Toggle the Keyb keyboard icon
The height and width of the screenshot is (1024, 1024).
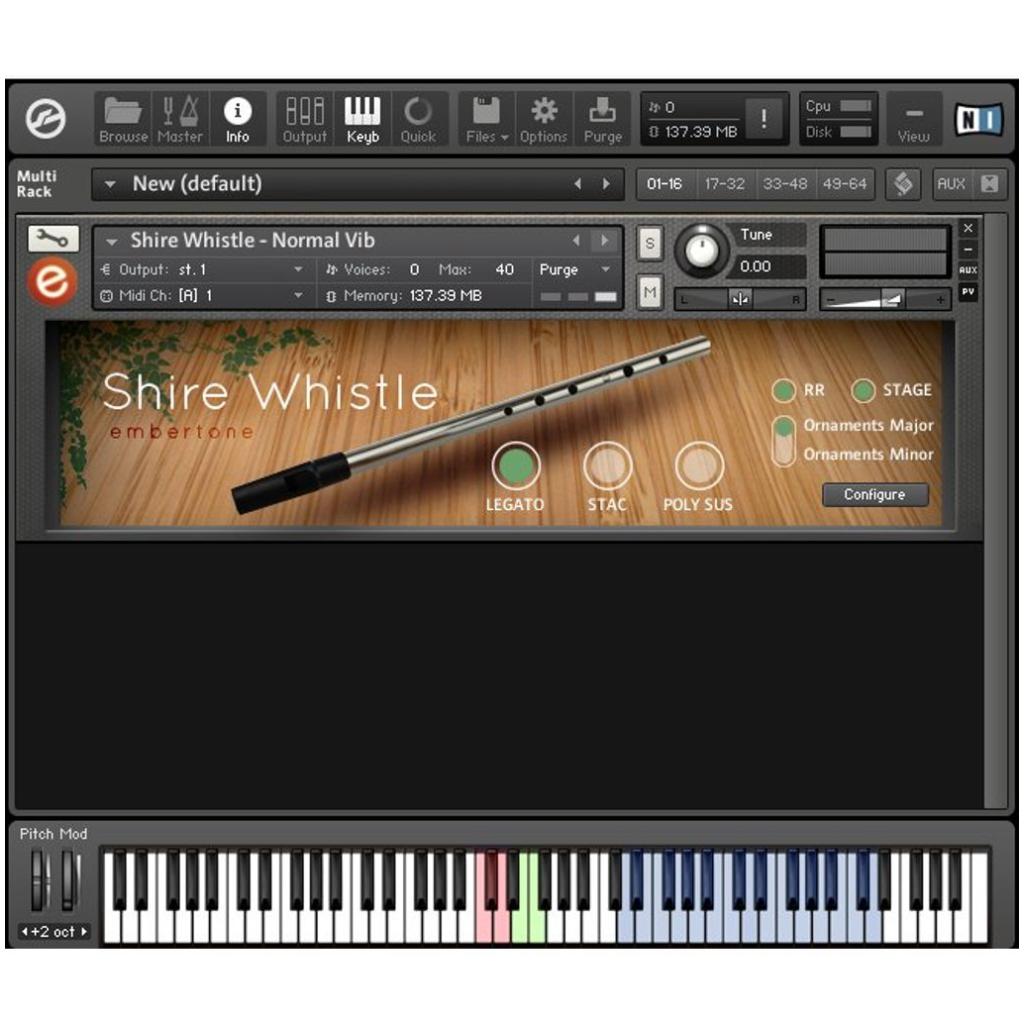point(362,119)
